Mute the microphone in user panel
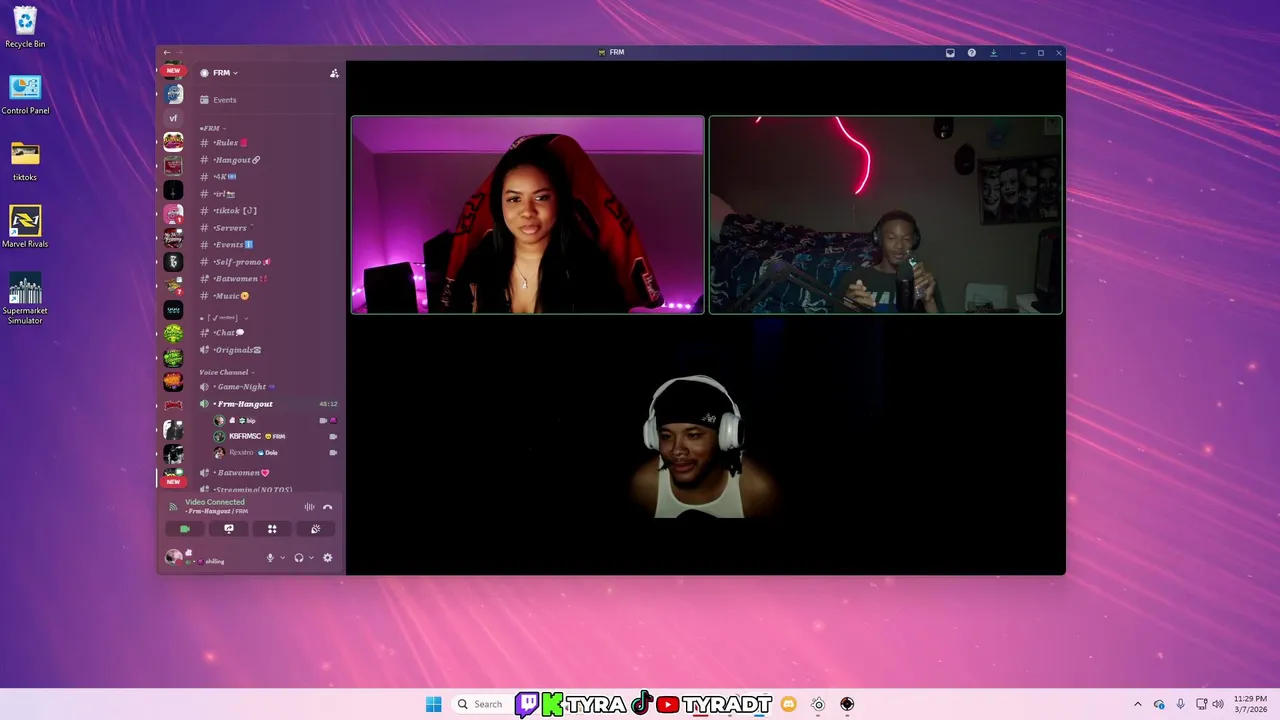The height and width of the screenshot is (720, 1280). pyautogui.click(x=270, y=558)
